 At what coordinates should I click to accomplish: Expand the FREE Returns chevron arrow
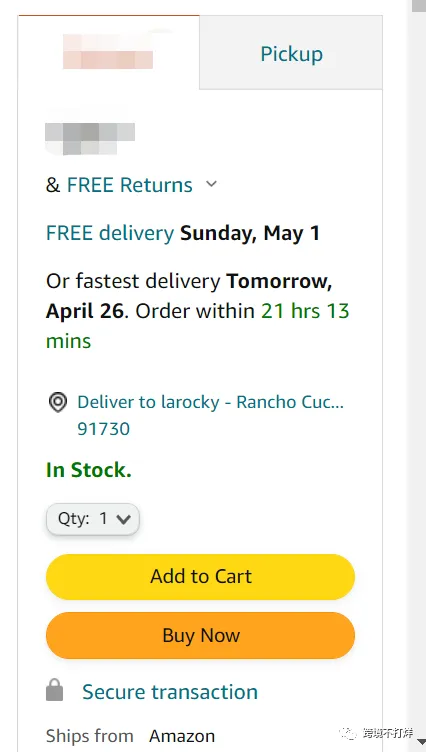[x=211, y=184]
